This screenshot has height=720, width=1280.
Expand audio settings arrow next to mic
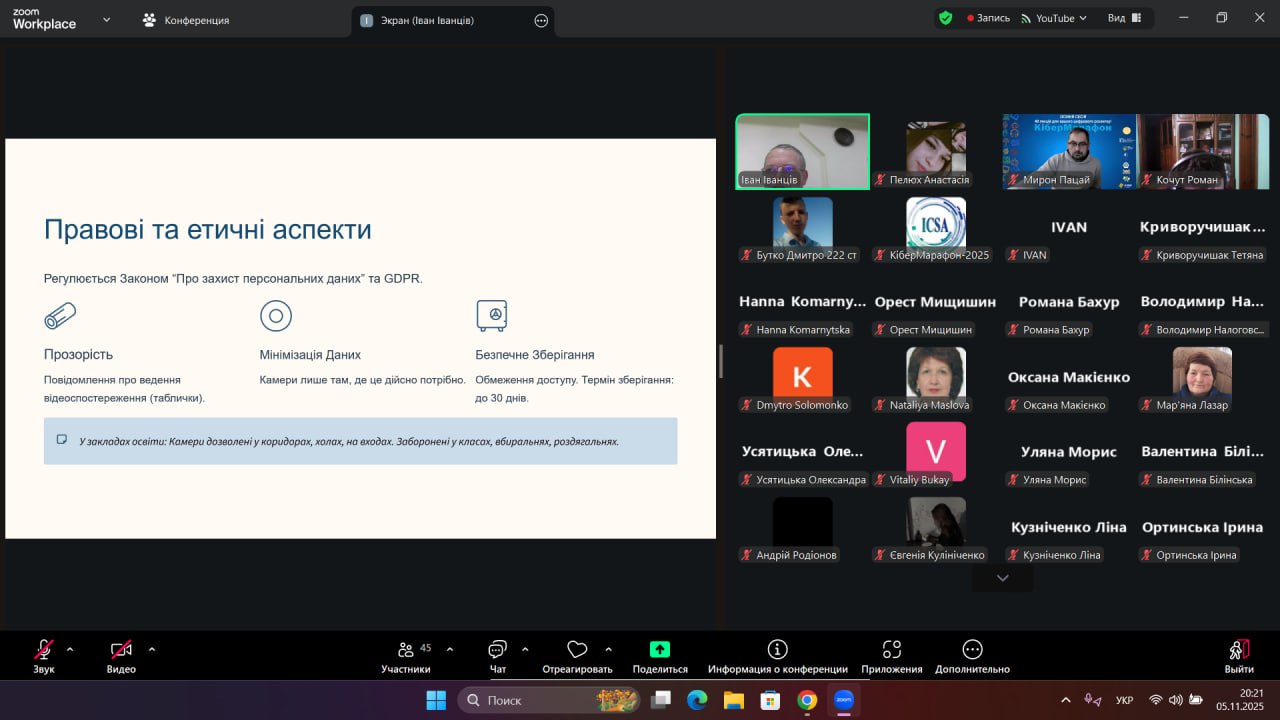(x=70, y=649)
